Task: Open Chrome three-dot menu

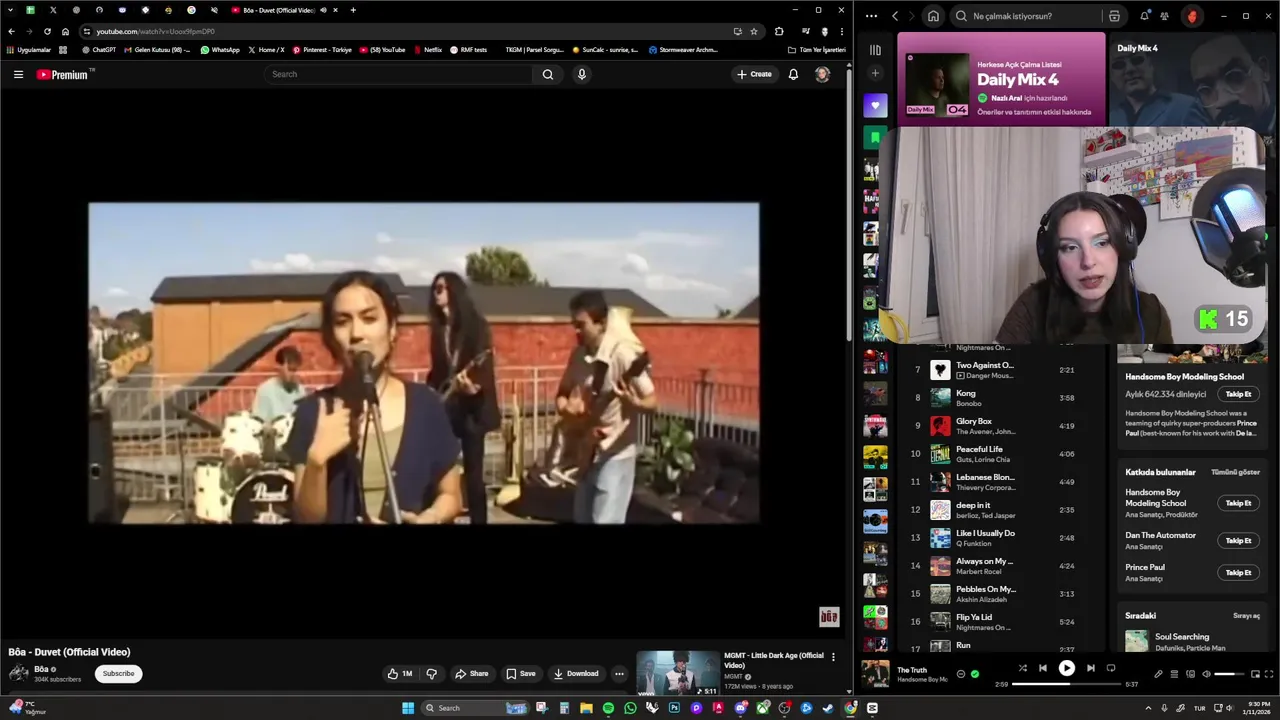Action: pyautogui.click(x=840, y=31)
